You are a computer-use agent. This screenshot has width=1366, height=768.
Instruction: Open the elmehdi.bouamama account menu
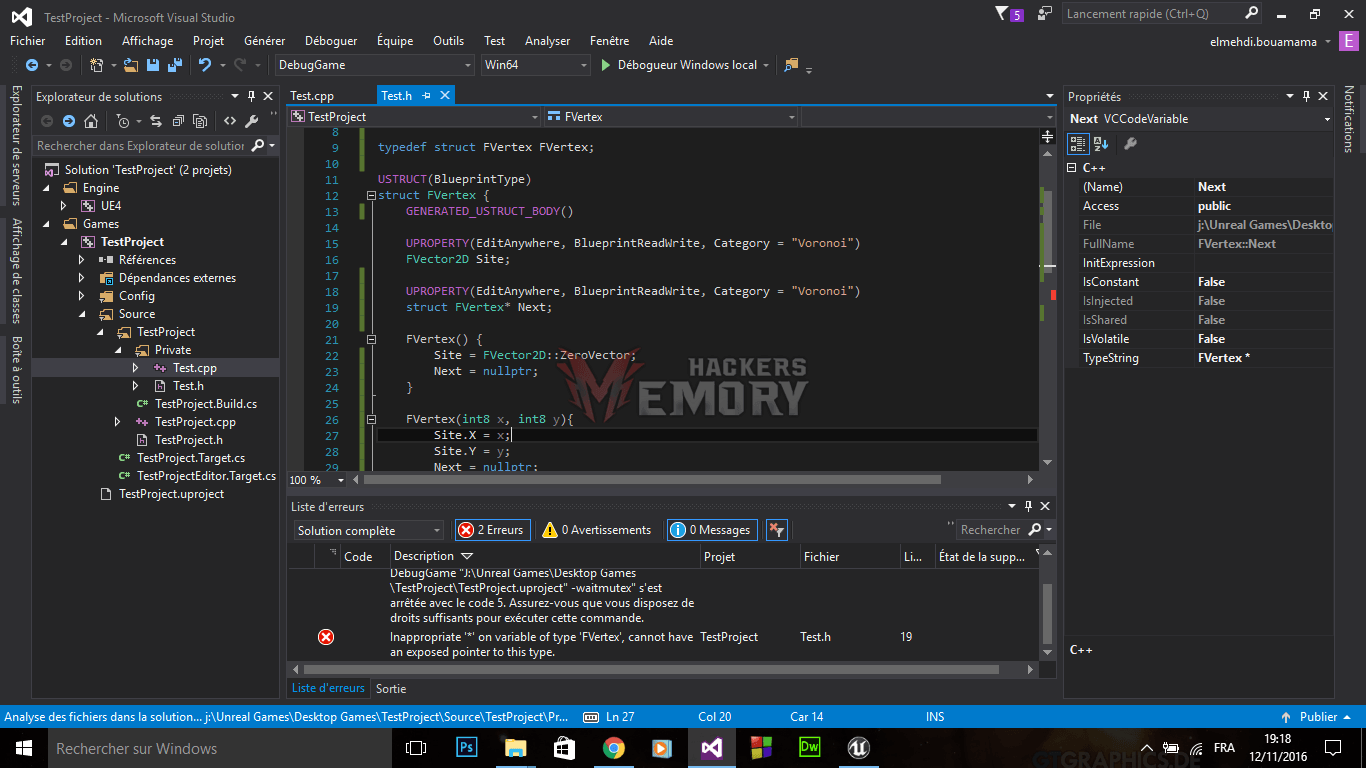pyautogui.click(x=1270, y=42)
